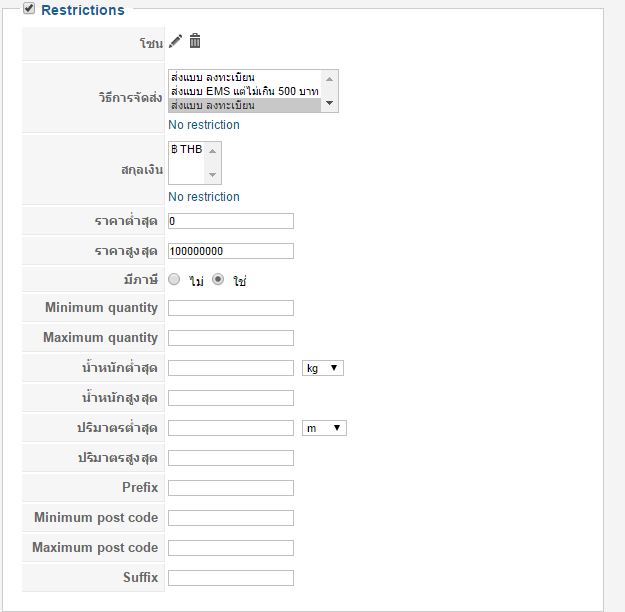Click No restriction under shipping methods

point(204,125)
